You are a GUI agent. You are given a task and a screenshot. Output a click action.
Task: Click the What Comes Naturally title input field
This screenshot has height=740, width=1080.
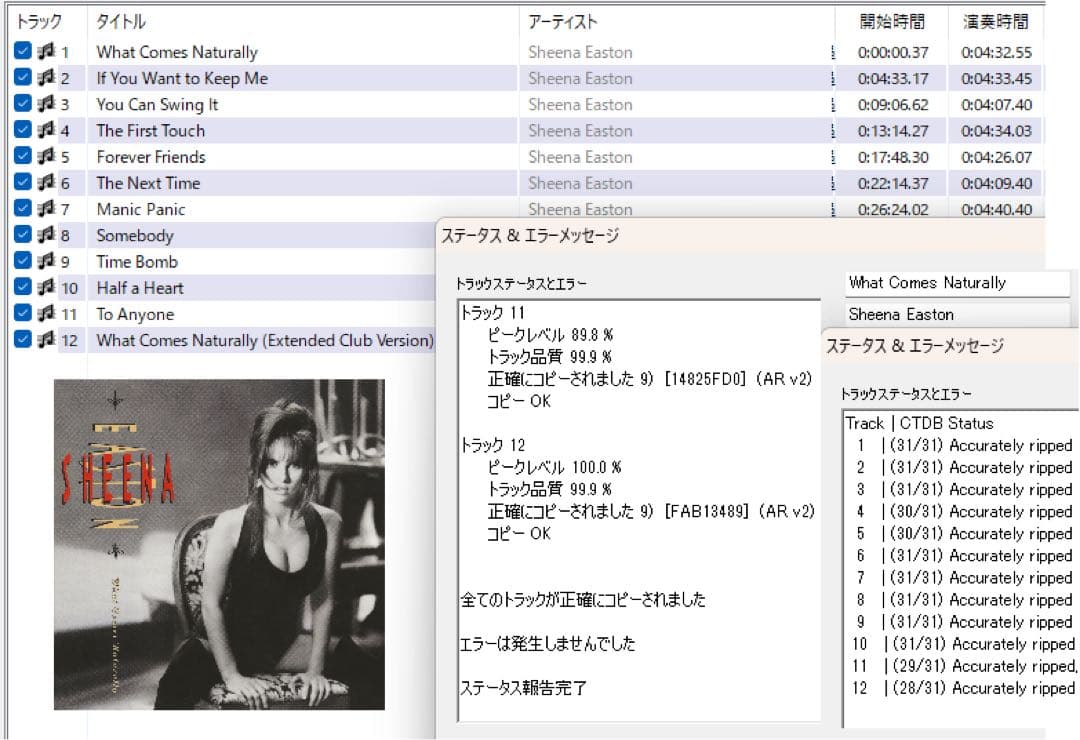[957, 283]
